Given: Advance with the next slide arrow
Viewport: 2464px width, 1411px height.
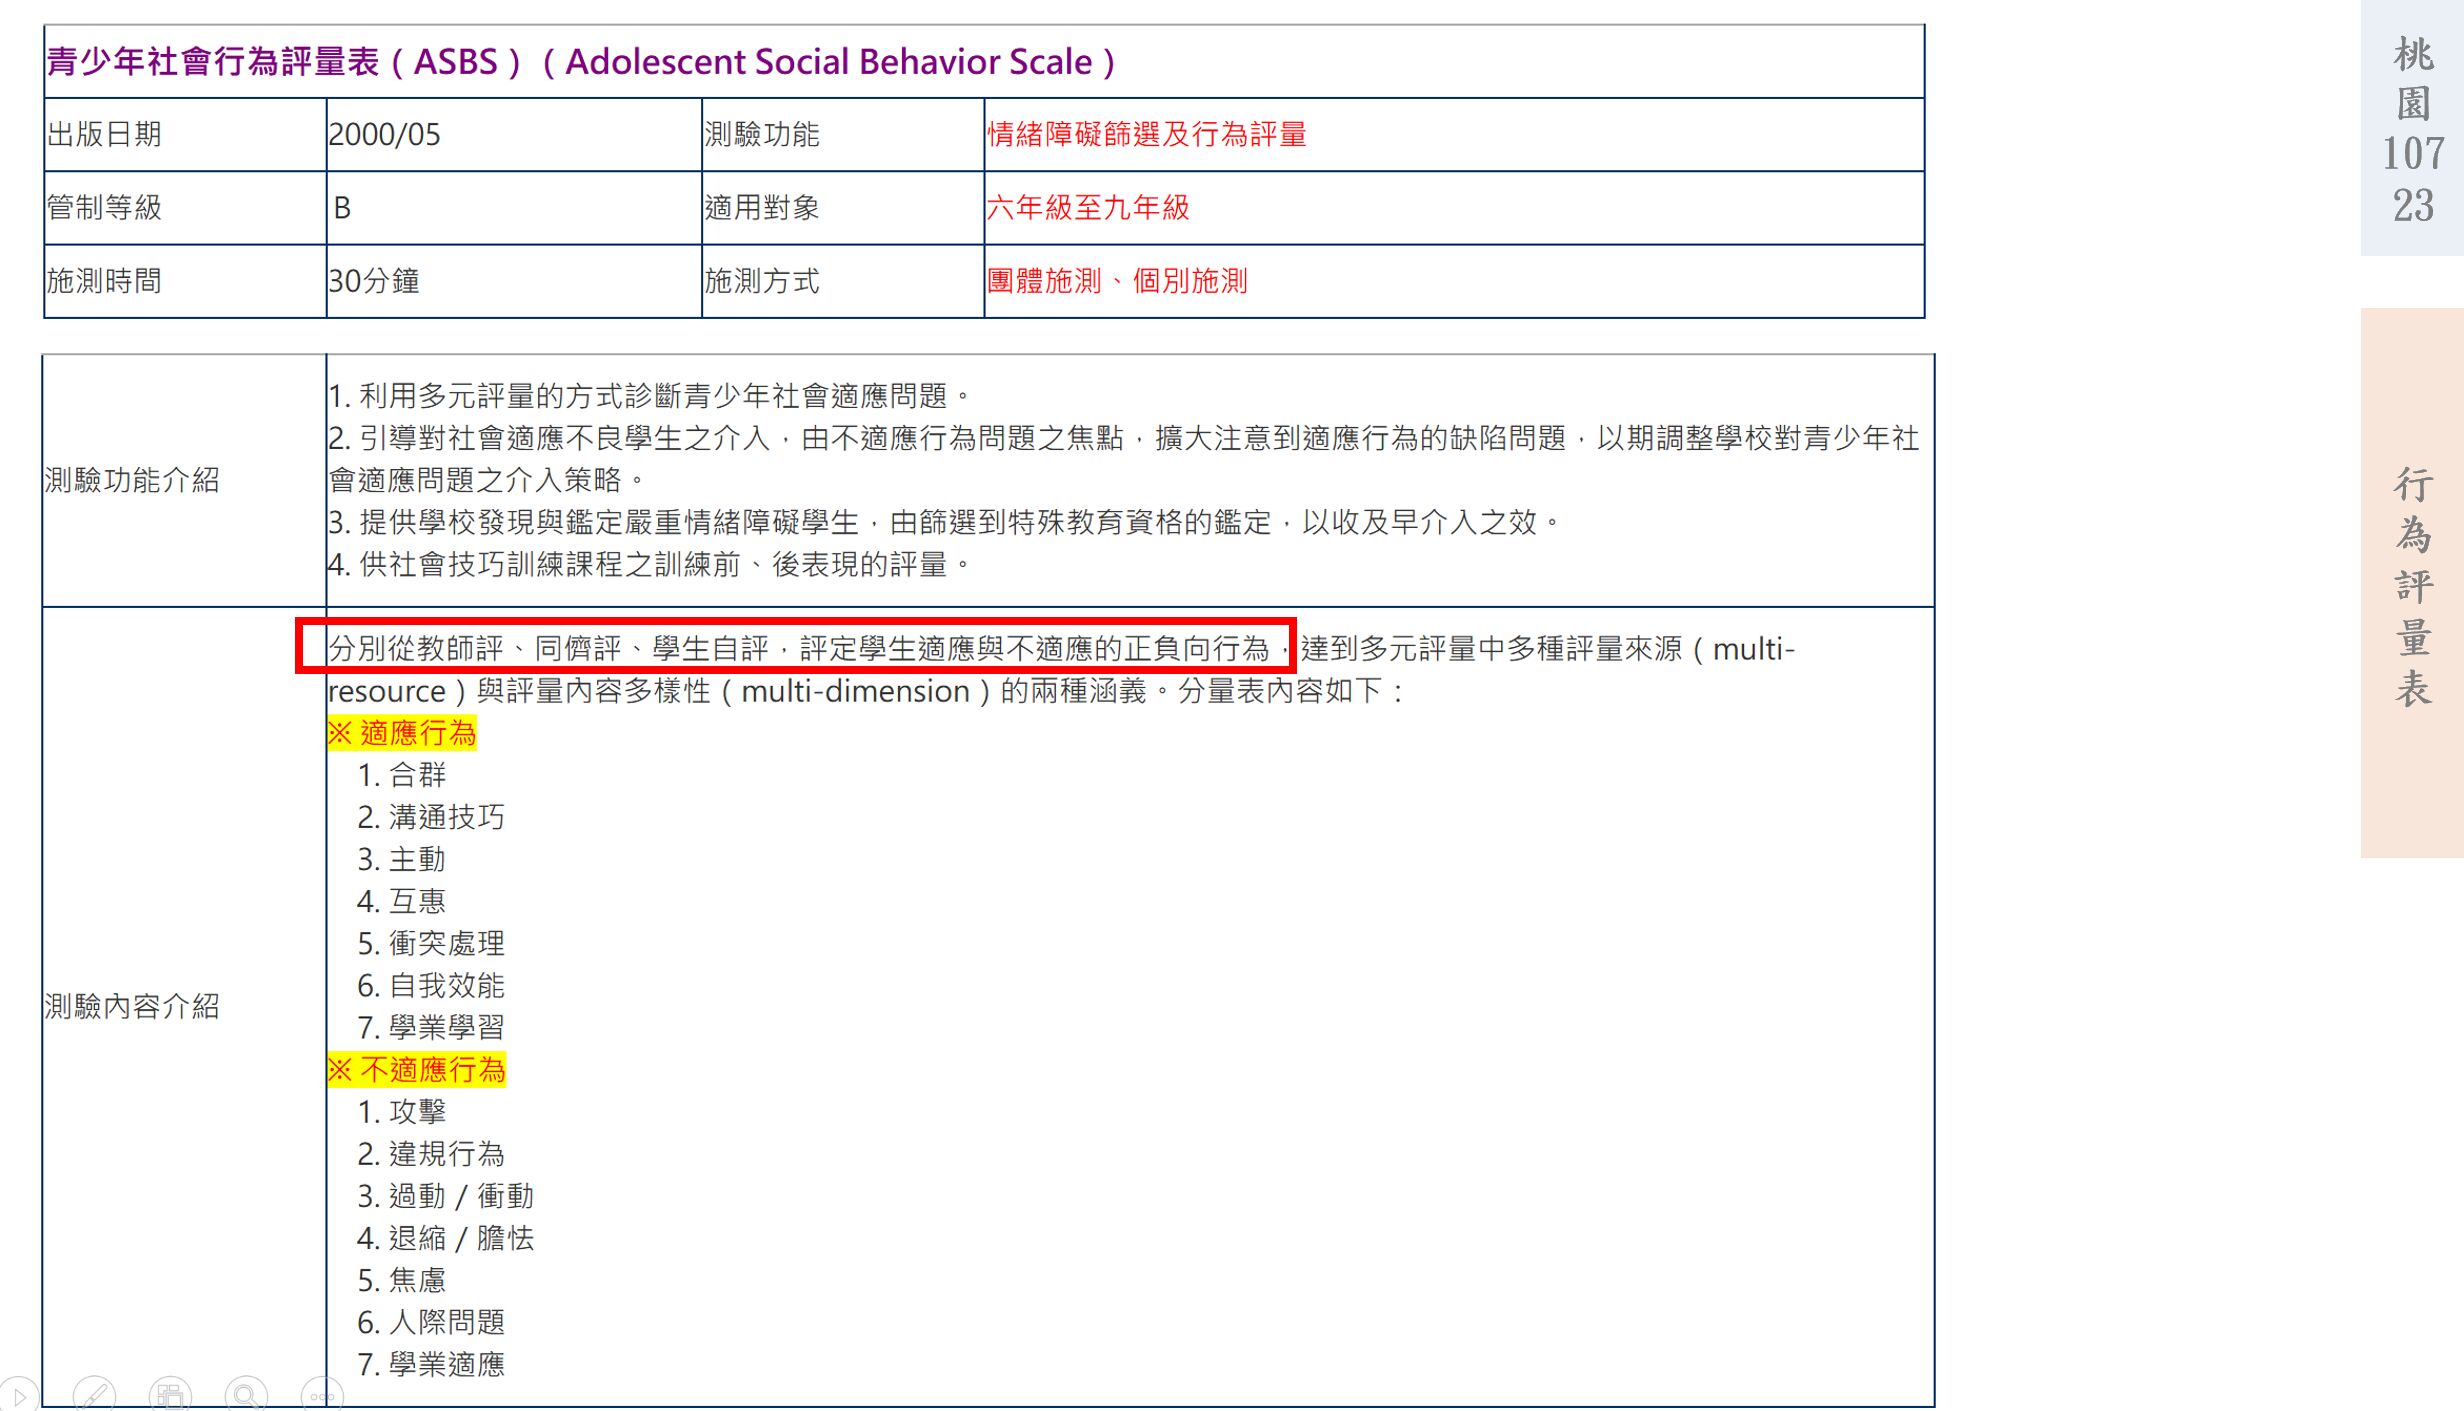Looking at the screenshot, I should coord(19,1395).
